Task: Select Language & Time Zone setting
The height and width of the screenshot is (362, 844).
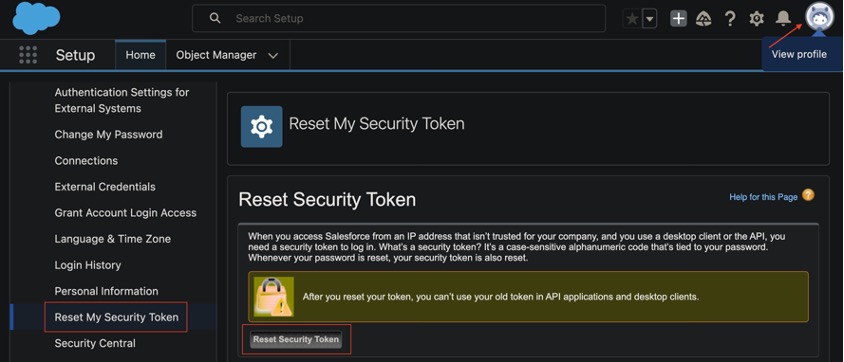Action: pyautogui.click(x=112, y=239)
